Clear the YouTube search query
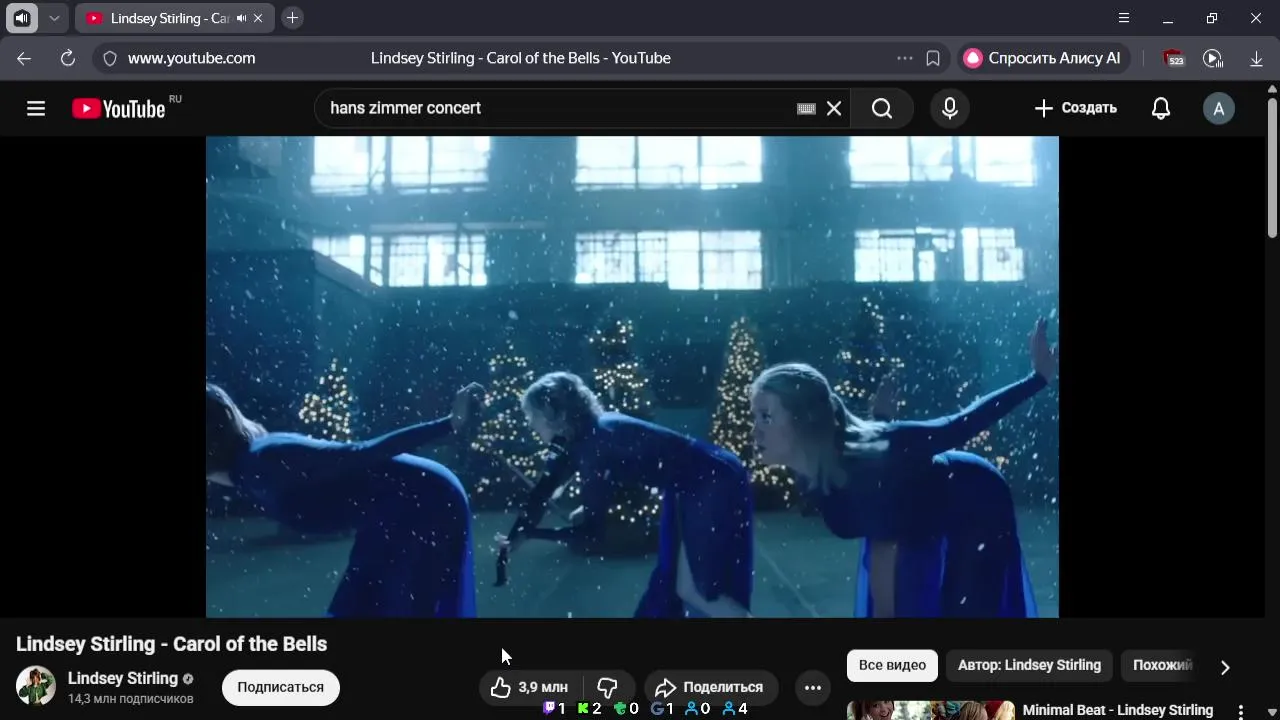This screenshot has width=1280, height=720. pos(834,108)
